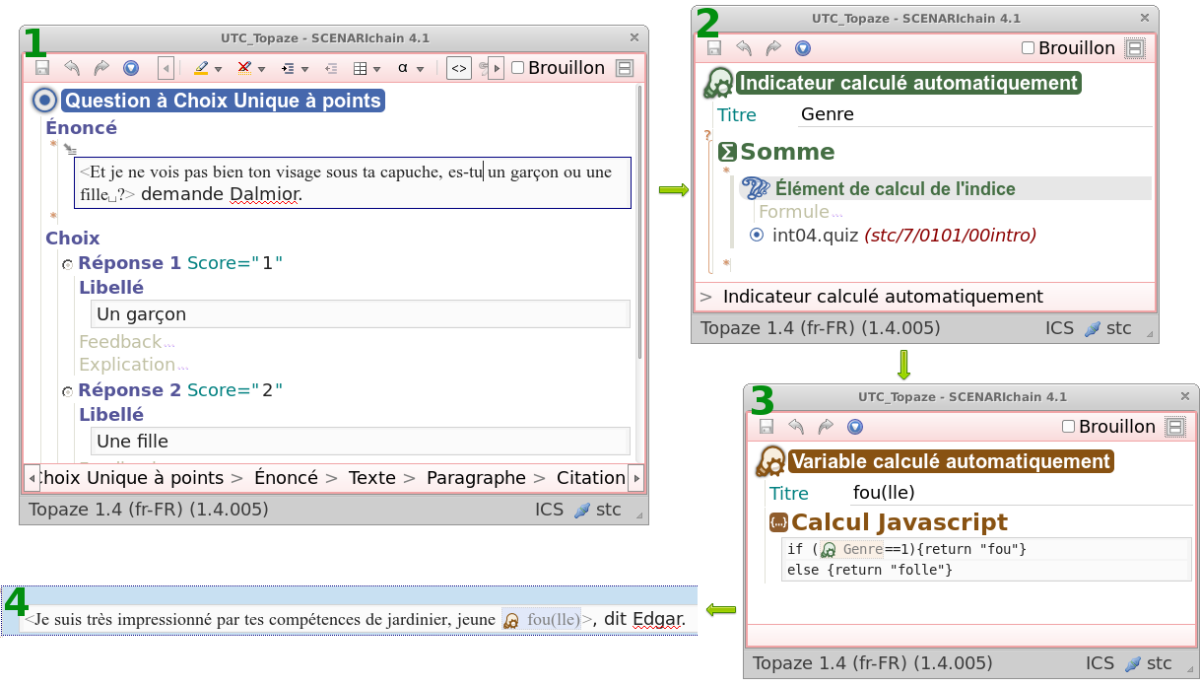
Task: Enable Brouillon checkbox in Indicateur window
Action: point(1028,48)
